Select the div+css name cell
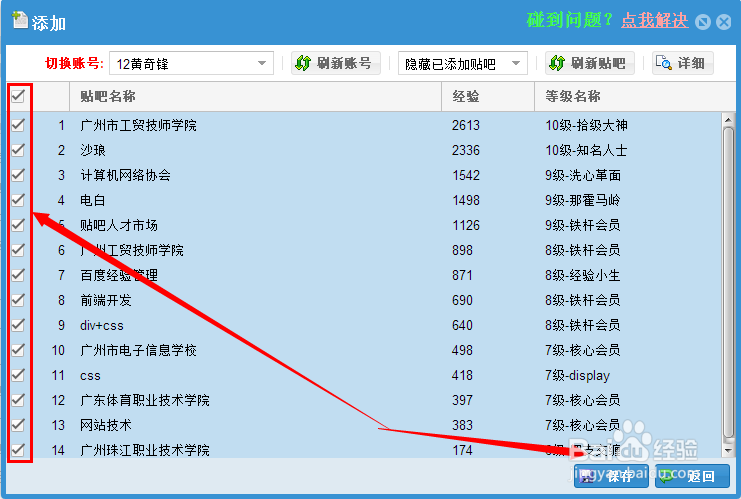 tap(102, 326)
